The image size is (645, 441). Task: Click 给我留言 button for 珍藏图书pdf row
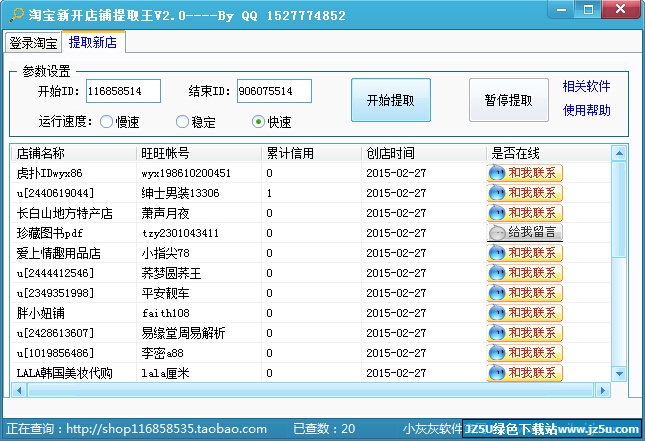pyautogui.click(x=524, y=233)
